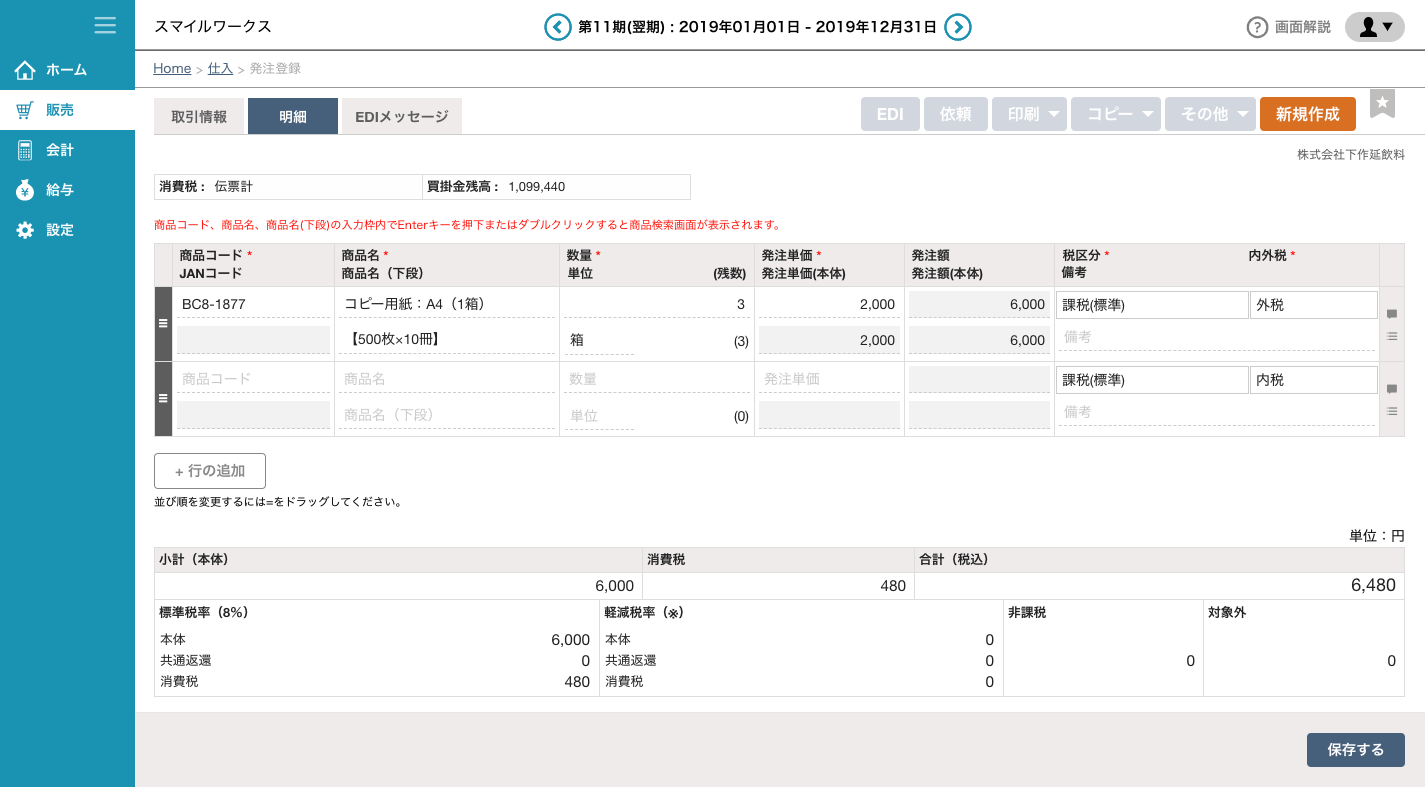Viewport: 1425px width, 787px height.
Task: Click empty 単位 field in second row
Action: pyautogui.click(x=599, y=415)
